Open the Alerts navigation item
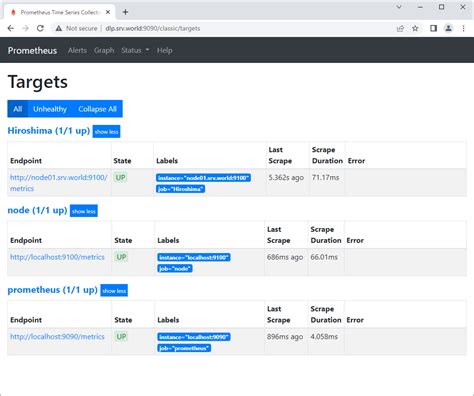474x396 pixels. coord(77,50)
